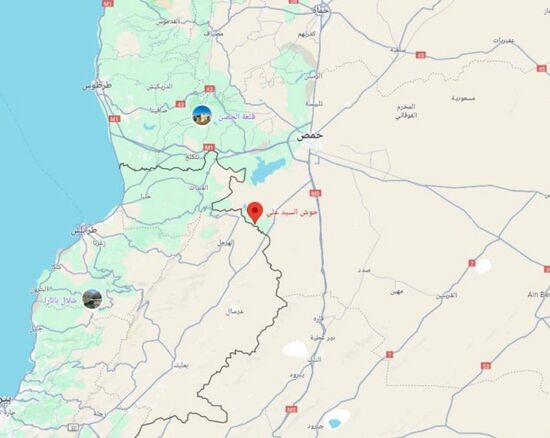Open the قلعة الحصن landmark photo marker

[202, 116]
